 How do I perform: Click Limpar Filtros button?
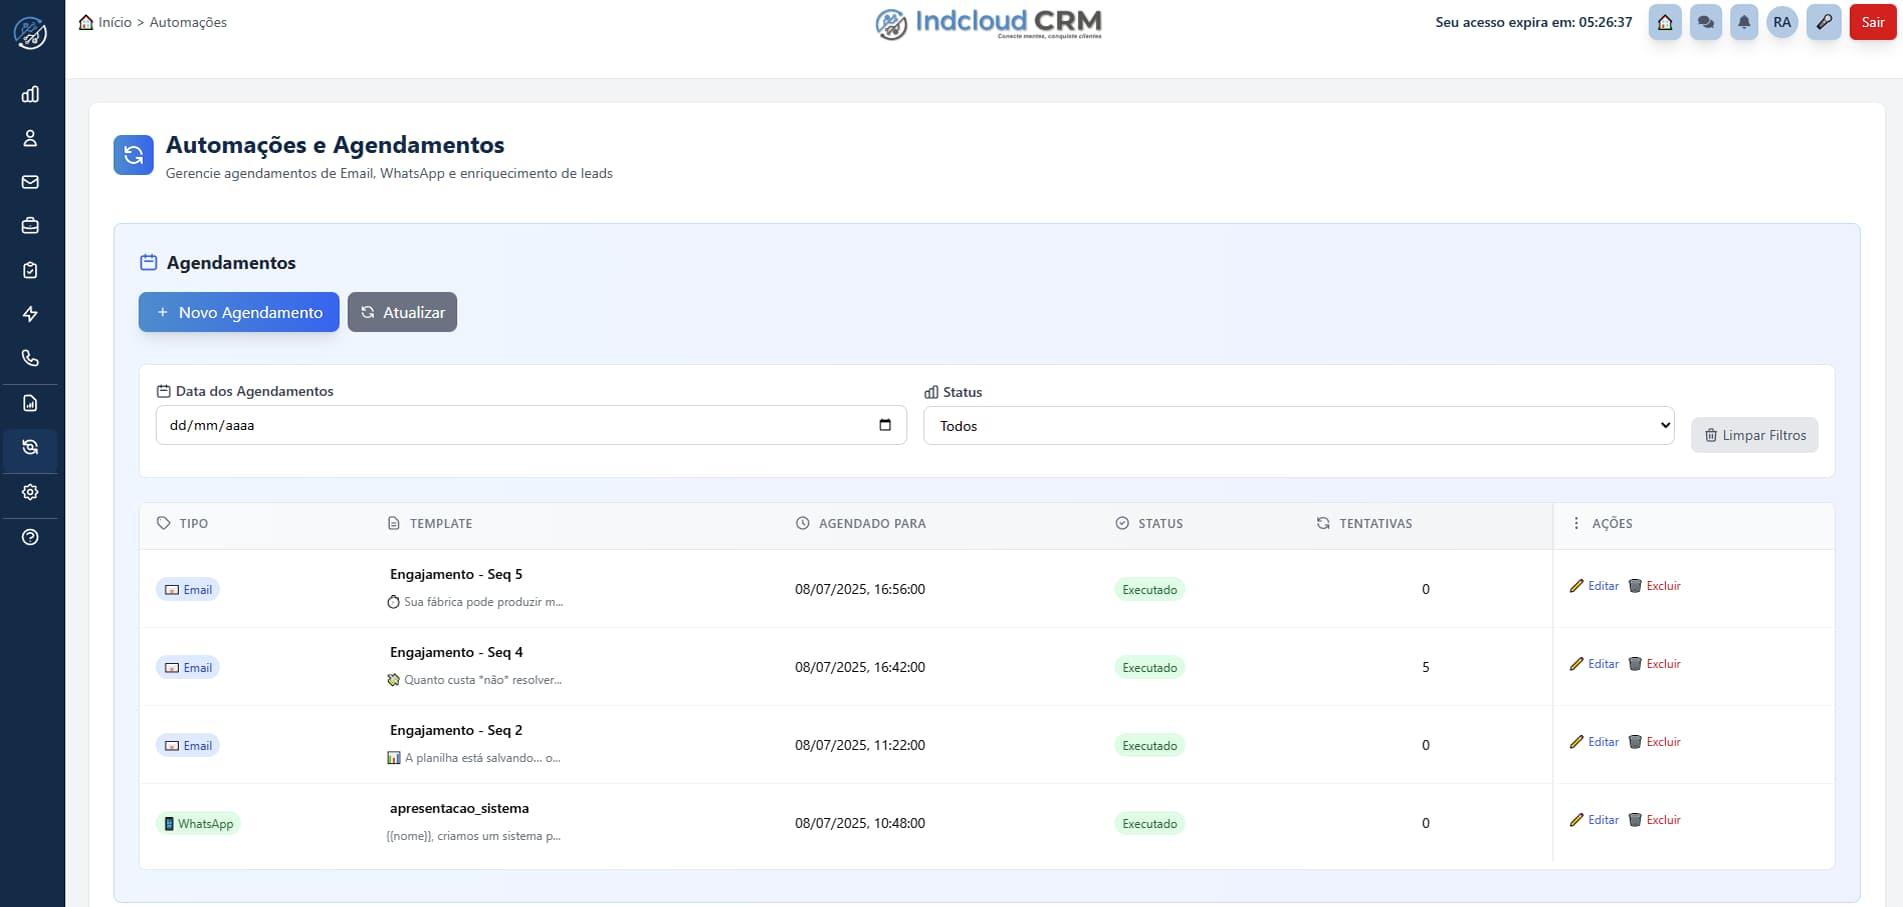click(x=1754, y=435)
